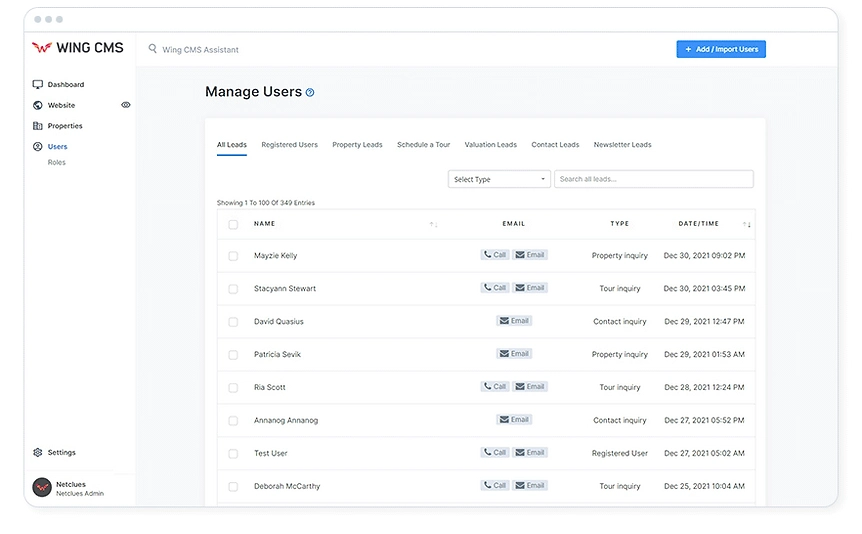Click the Netclues Admin profile avatar
This screenshot has height=534, width=862.
(x=42, y=488)
